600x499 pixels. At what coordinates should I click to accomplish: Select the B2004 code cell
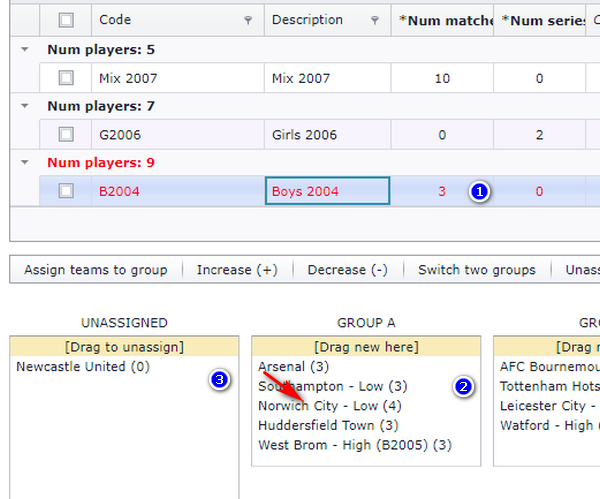point(178,191)
